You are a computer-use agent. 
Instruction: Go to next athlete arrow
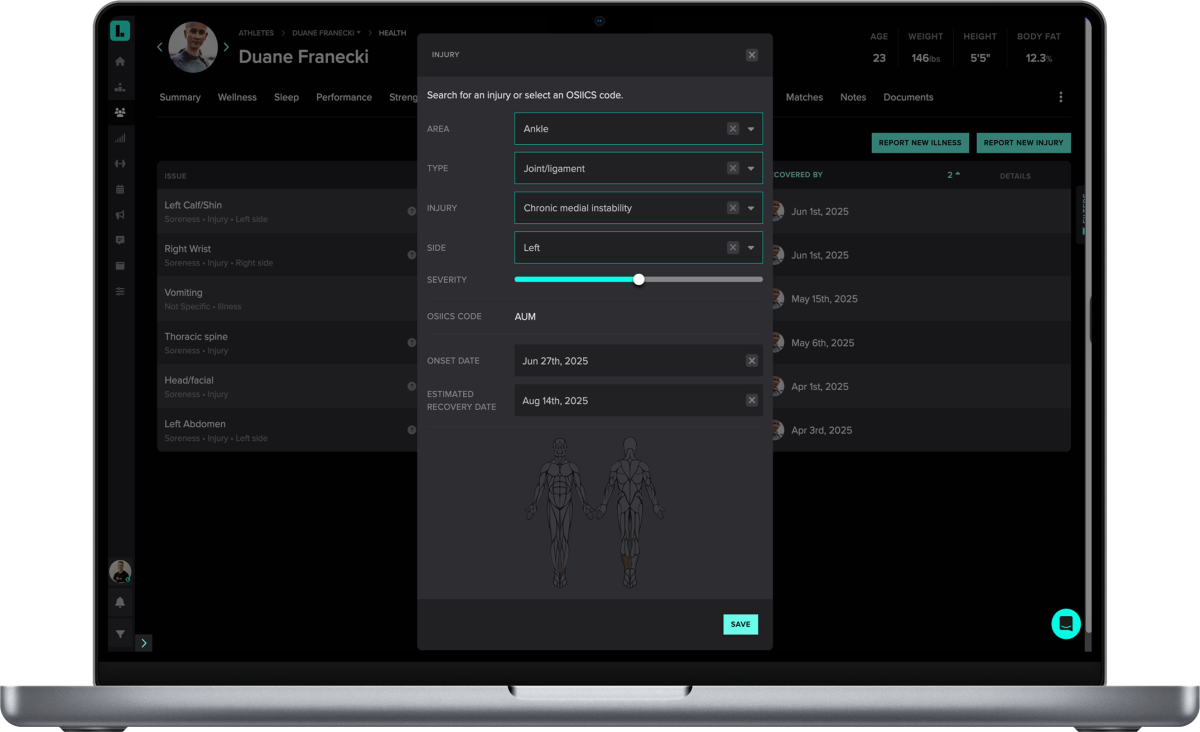click(x=226, y=47)
